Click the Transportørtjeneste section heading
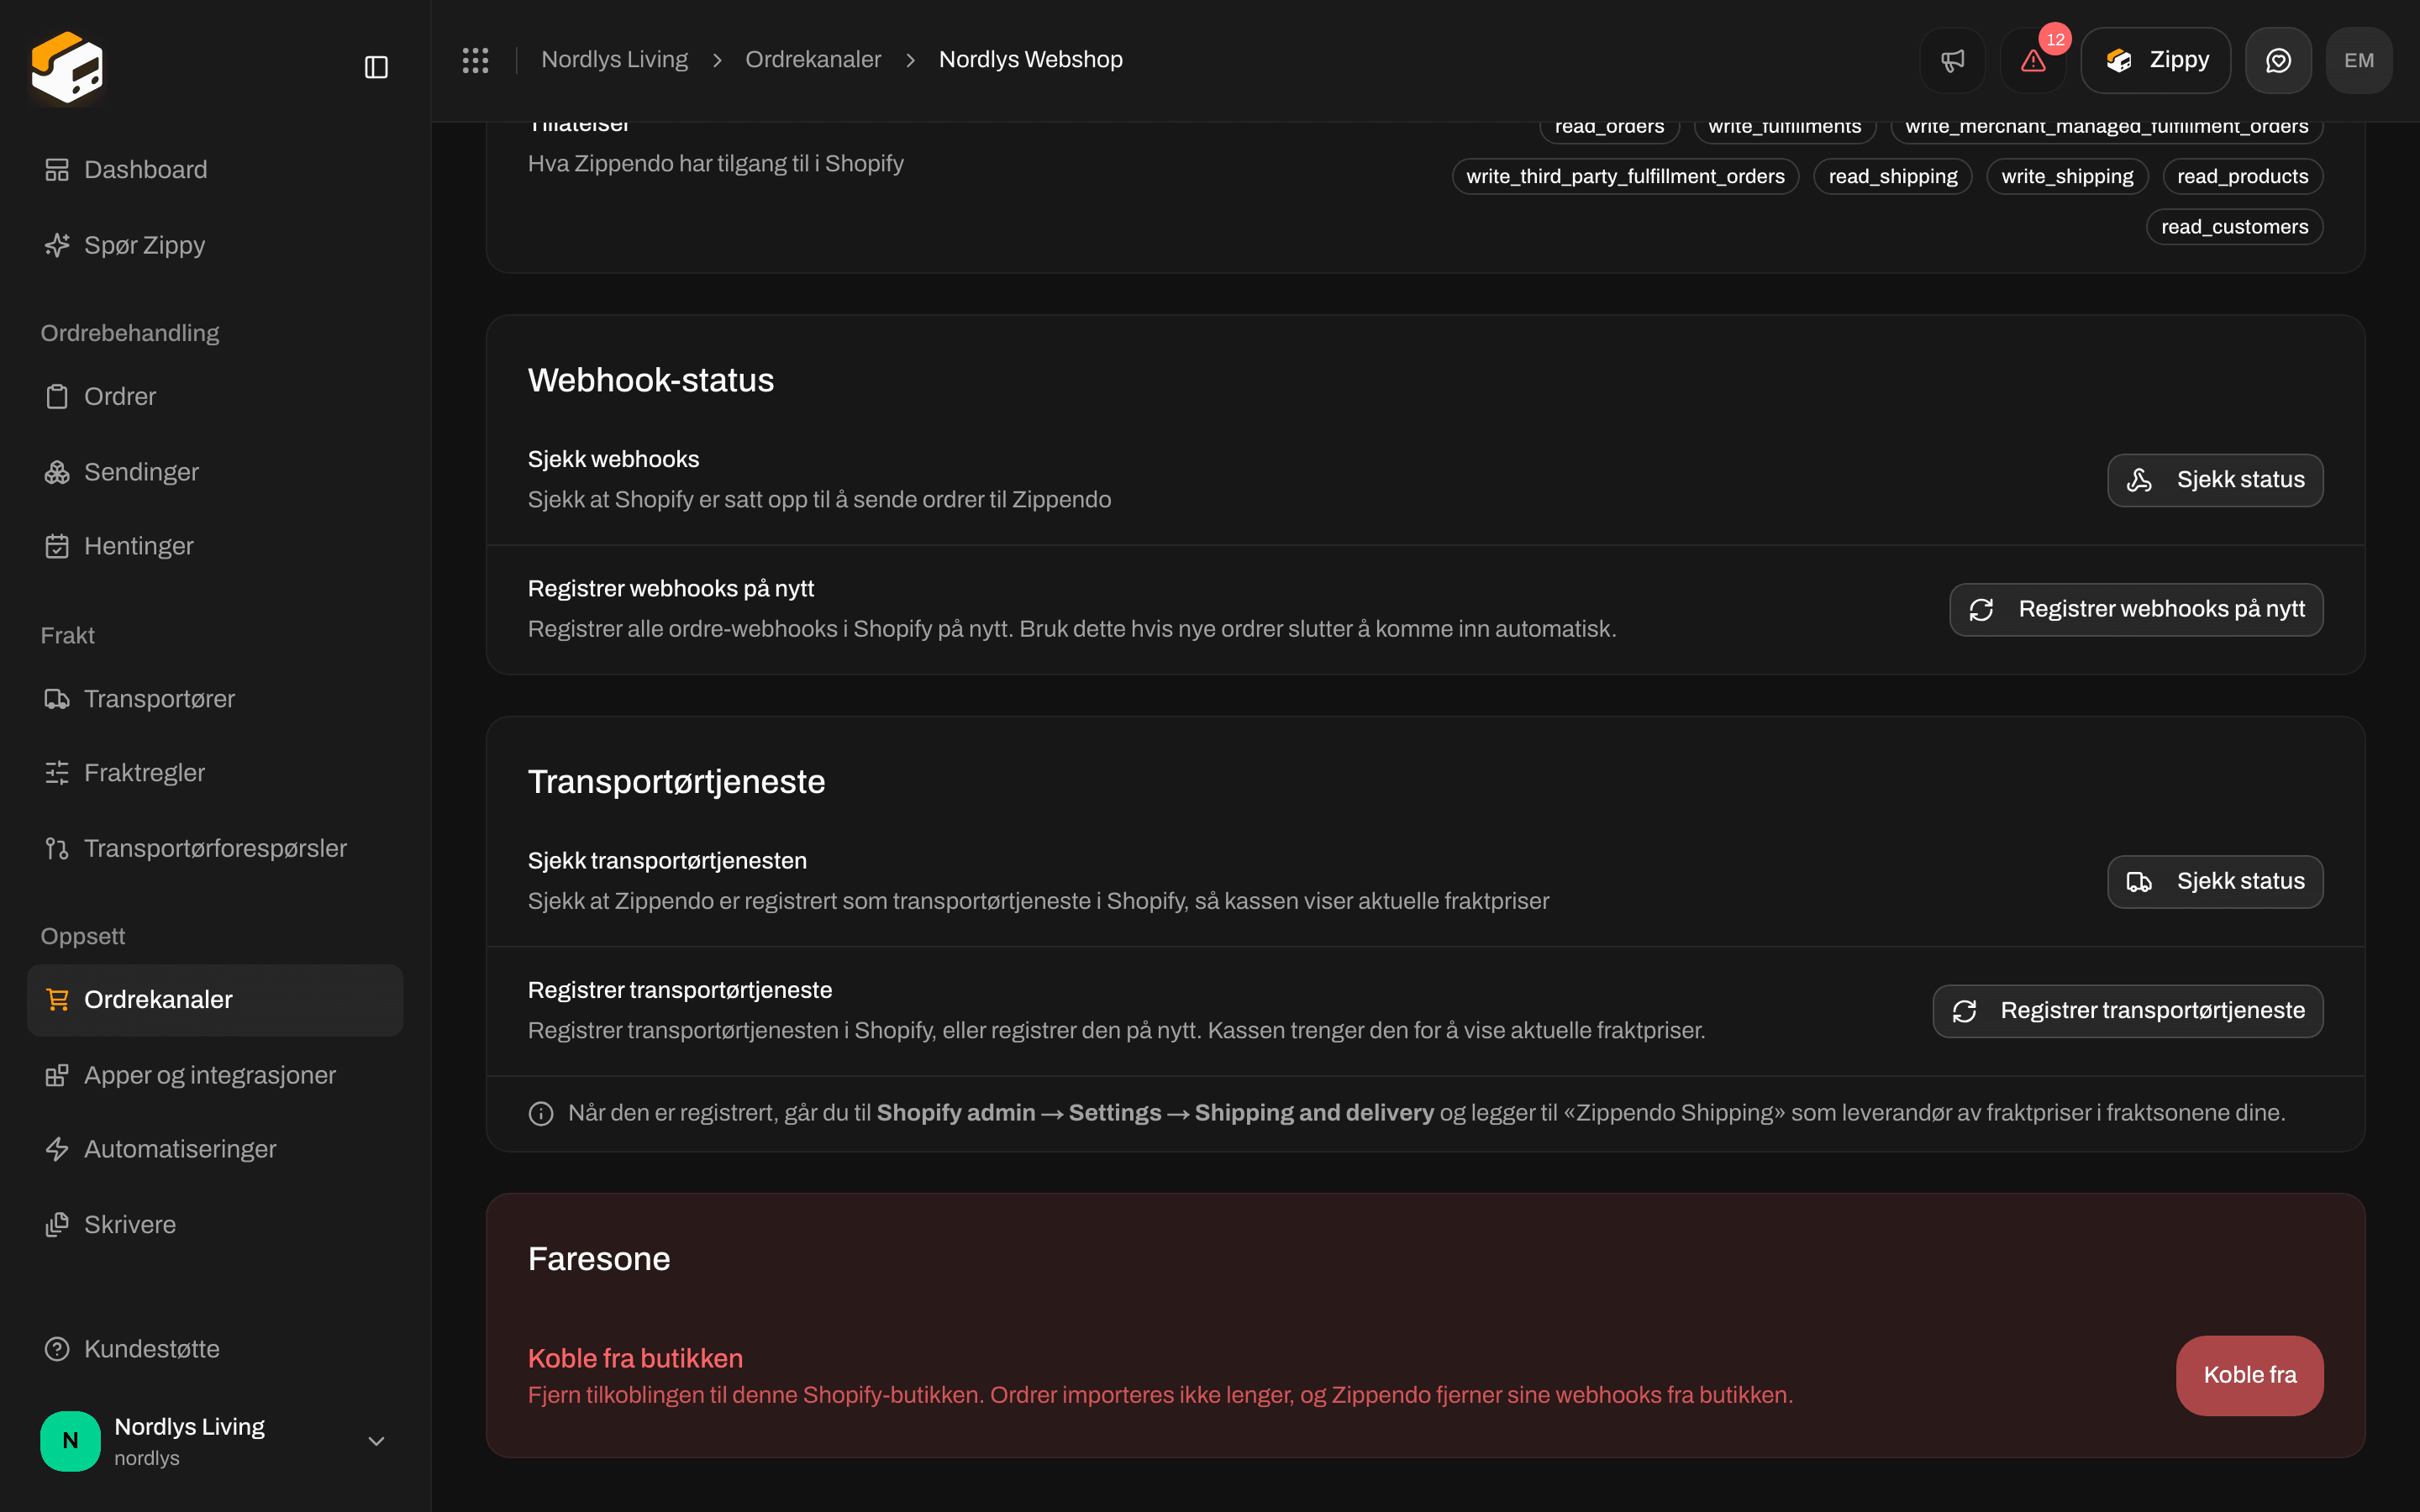Screen dimensions: 2420x1512 point(676,782)
